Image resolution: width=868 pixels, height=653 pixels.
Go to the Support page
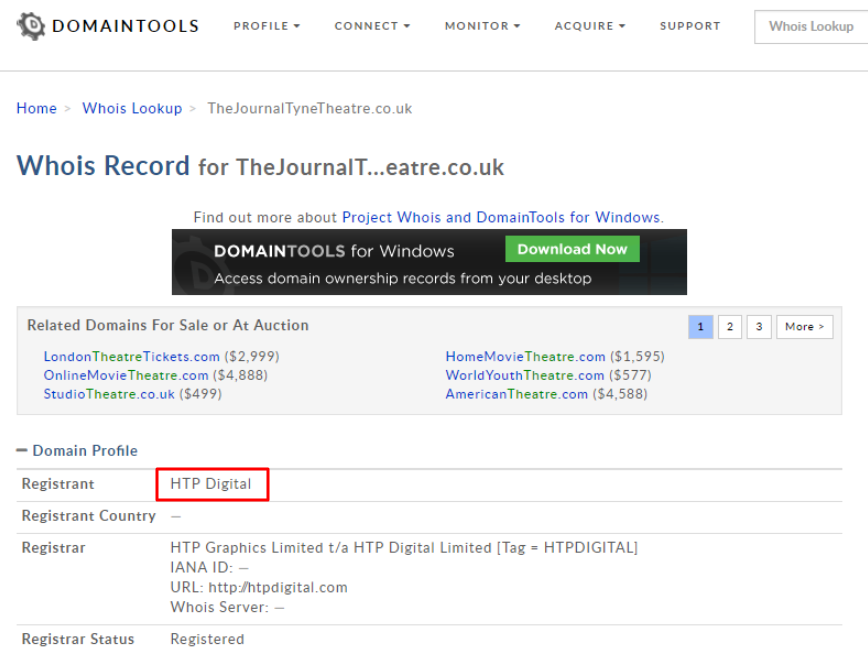tap(690, 26)
